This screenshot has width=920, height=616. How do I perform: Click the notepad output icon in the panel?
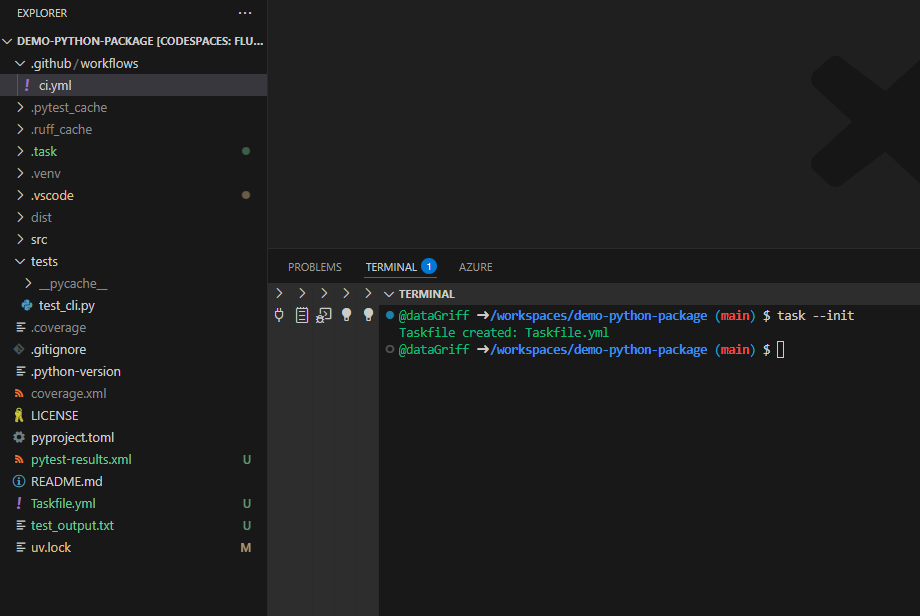pyautogui.click(x=302, y=315)
